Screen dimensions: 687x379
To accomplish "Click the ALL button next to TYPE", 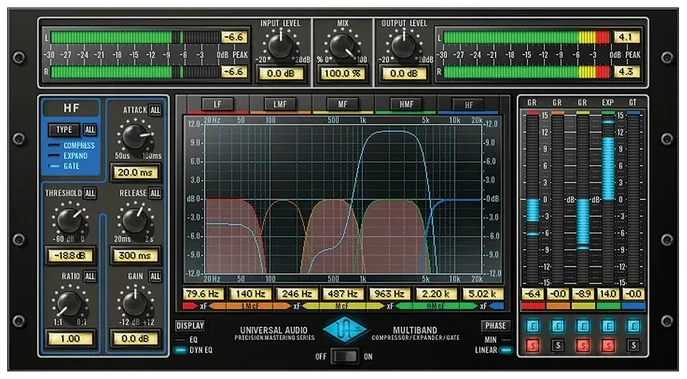I will tap(90, 130).
